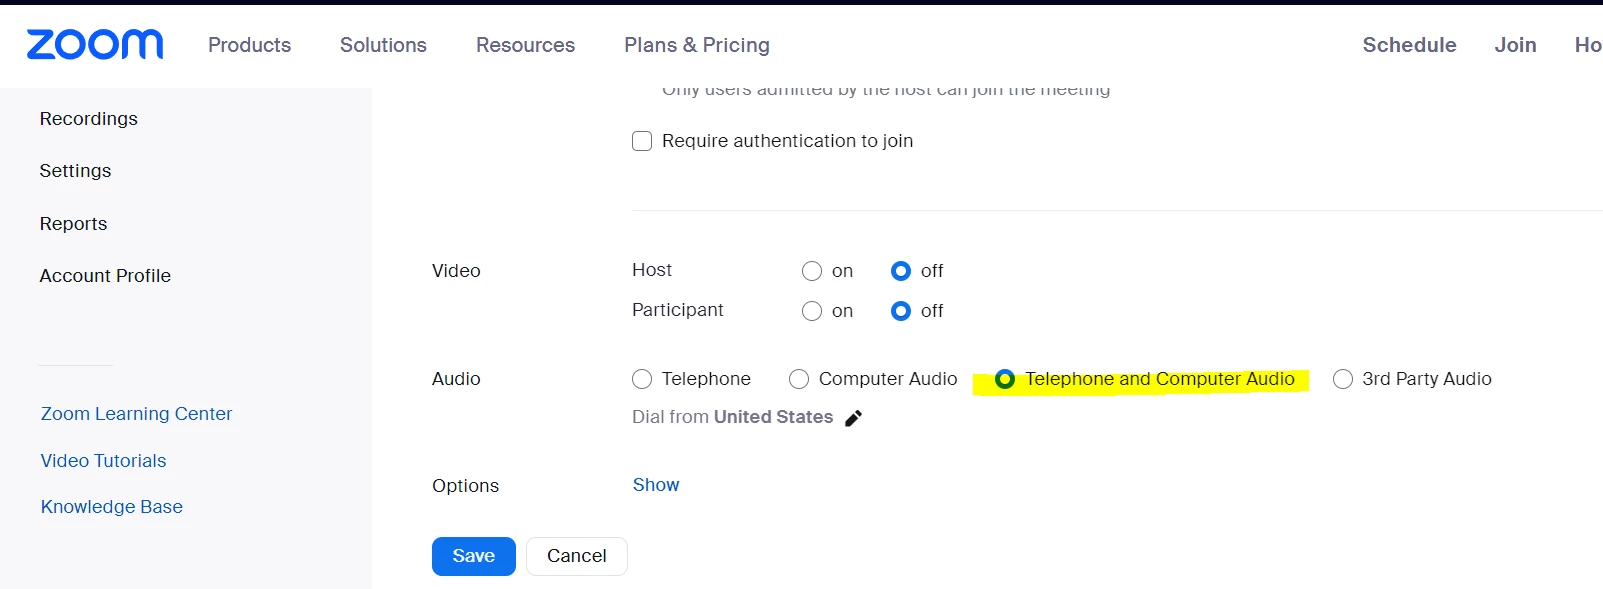Click the Save button
This screenshot has height=589, width=1603.
(x=474, y=556)
